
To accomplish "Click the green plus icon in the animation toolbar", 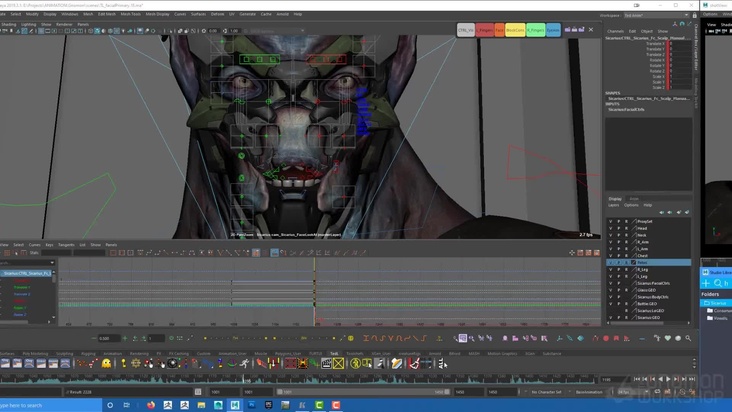I will (x=125, y=338).
